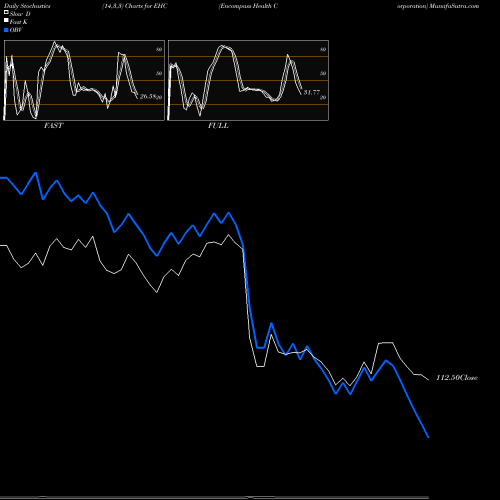The image size is (500, 500).
Task: Click the blue OBV legend swatch
Action: pos(6,30)
